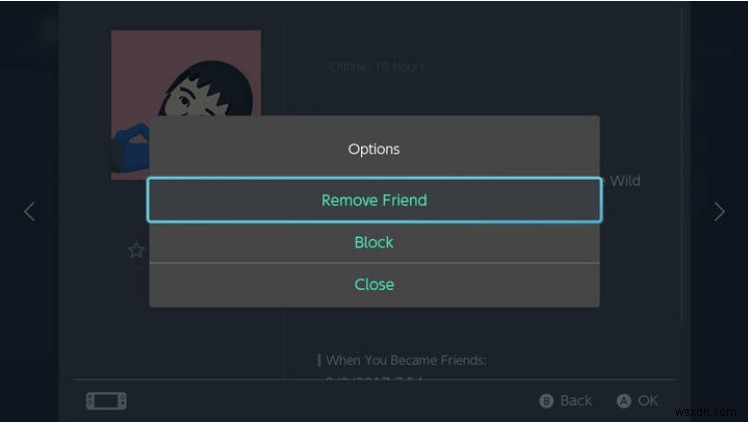This screenshot has width=748, height=422.
Task: Click the OK label
Action: (x=647, y=400)
